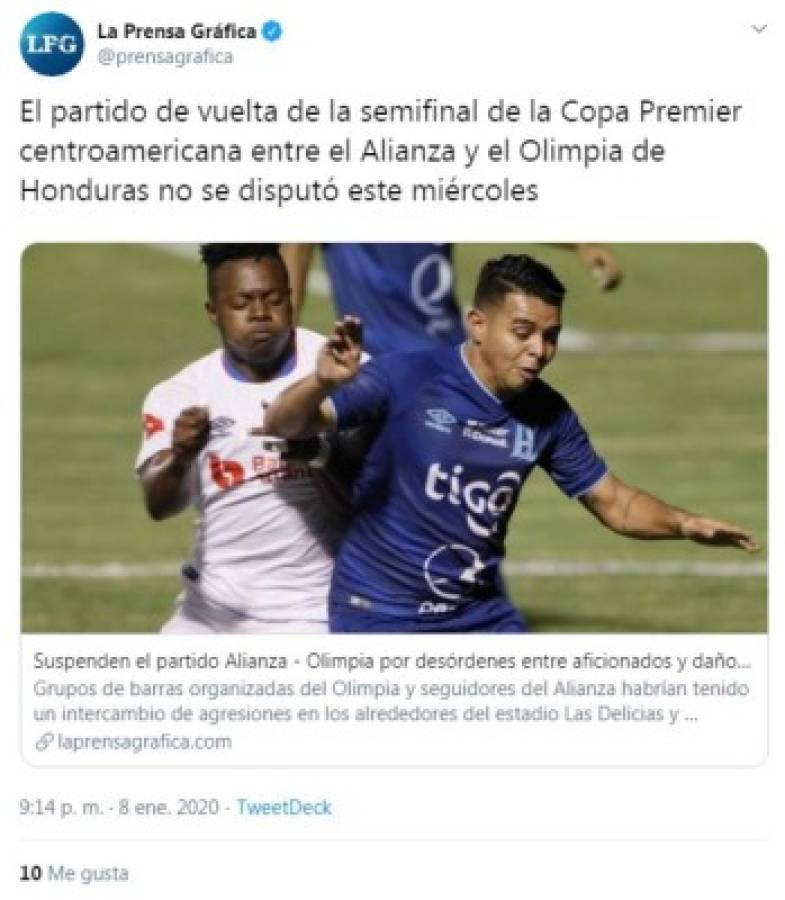
Task: Click the tigo logo on blue jersey
Action: pyautogui.click(x=472, y=496)
